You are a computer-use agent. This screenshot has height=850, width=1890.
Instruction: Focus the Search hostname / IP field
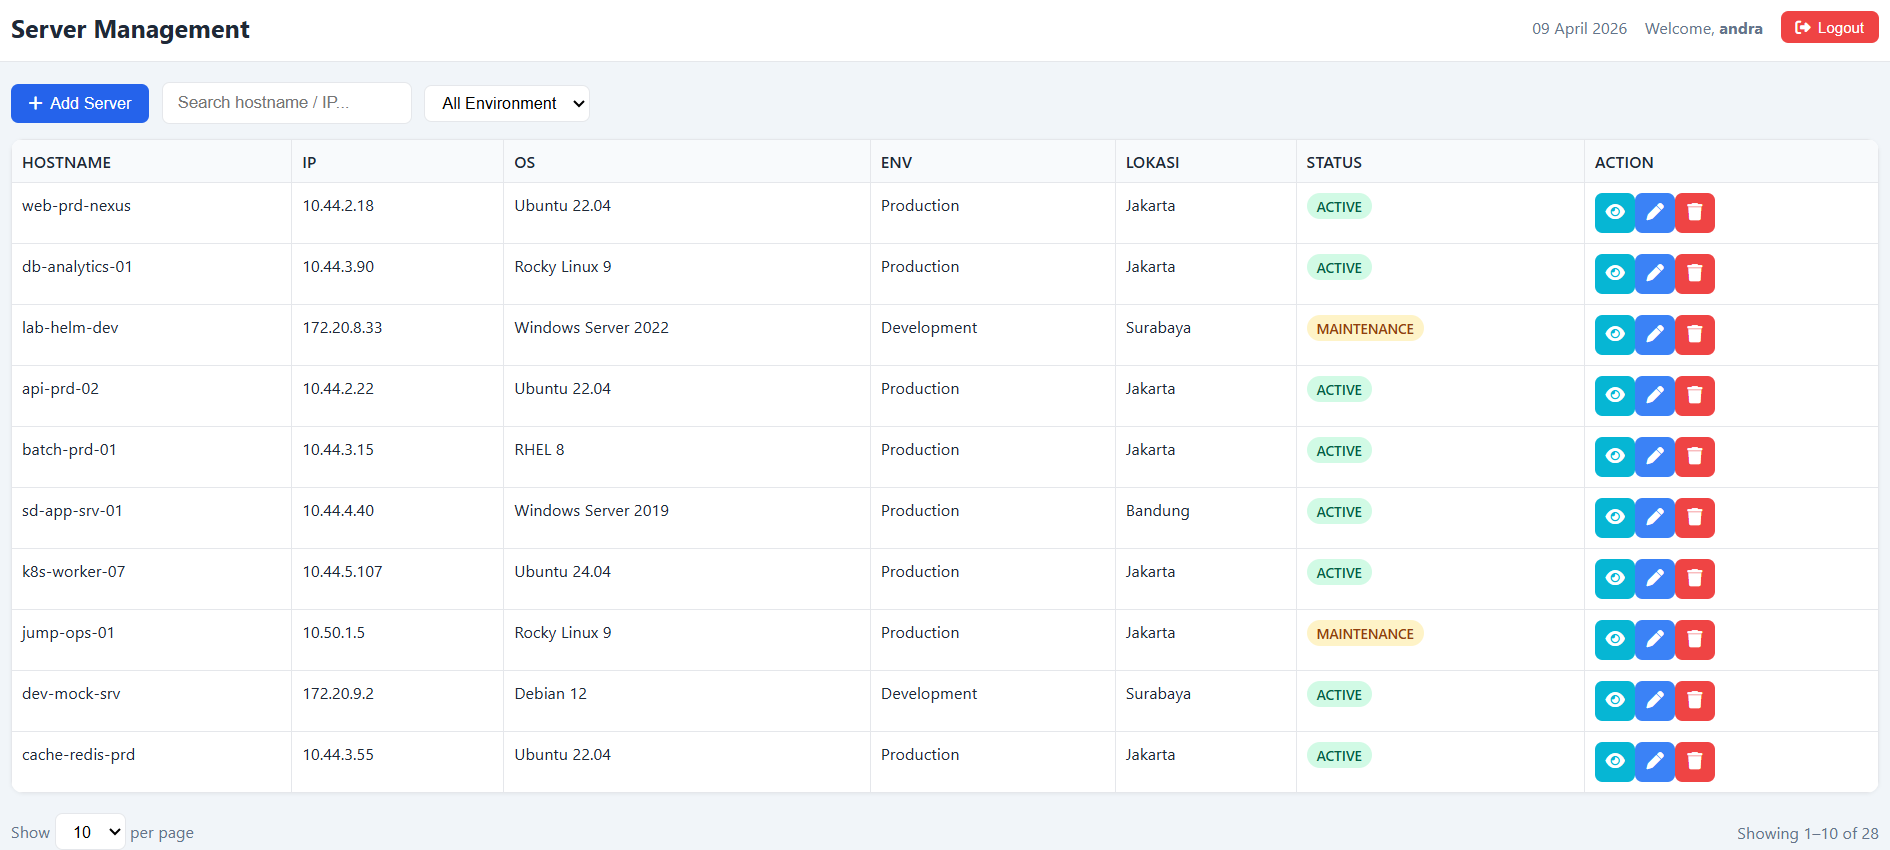(287, 103)
